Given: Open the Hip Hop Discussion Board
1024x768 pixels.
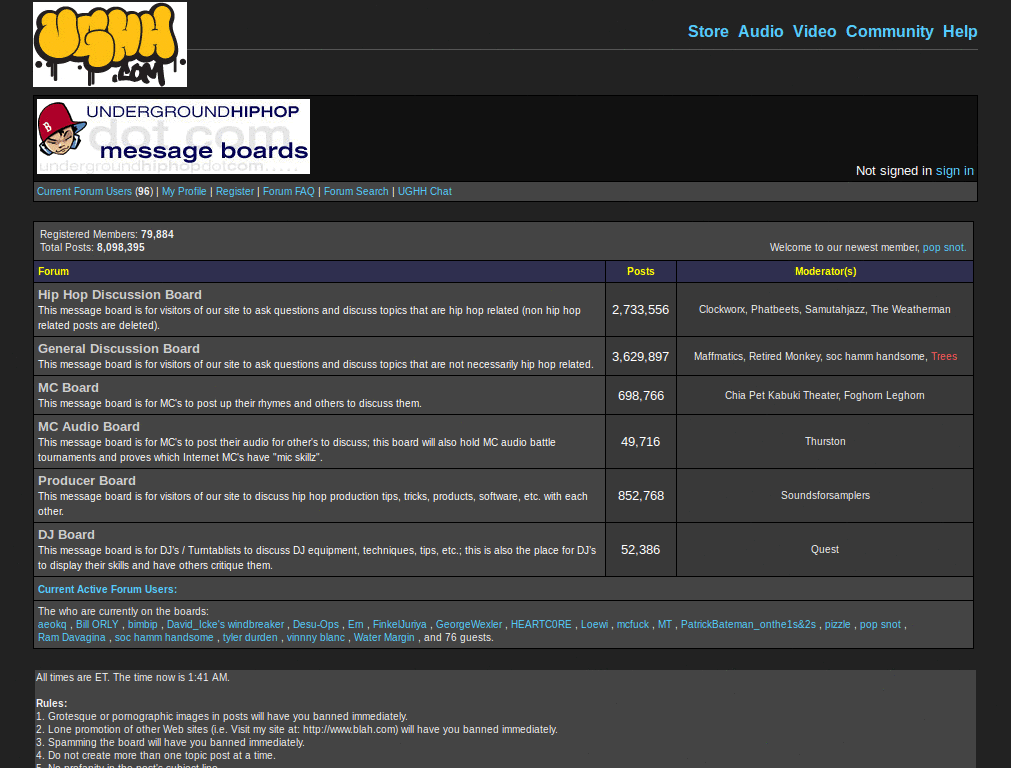Looking at the screenshot, I should (x=120, y=295).
